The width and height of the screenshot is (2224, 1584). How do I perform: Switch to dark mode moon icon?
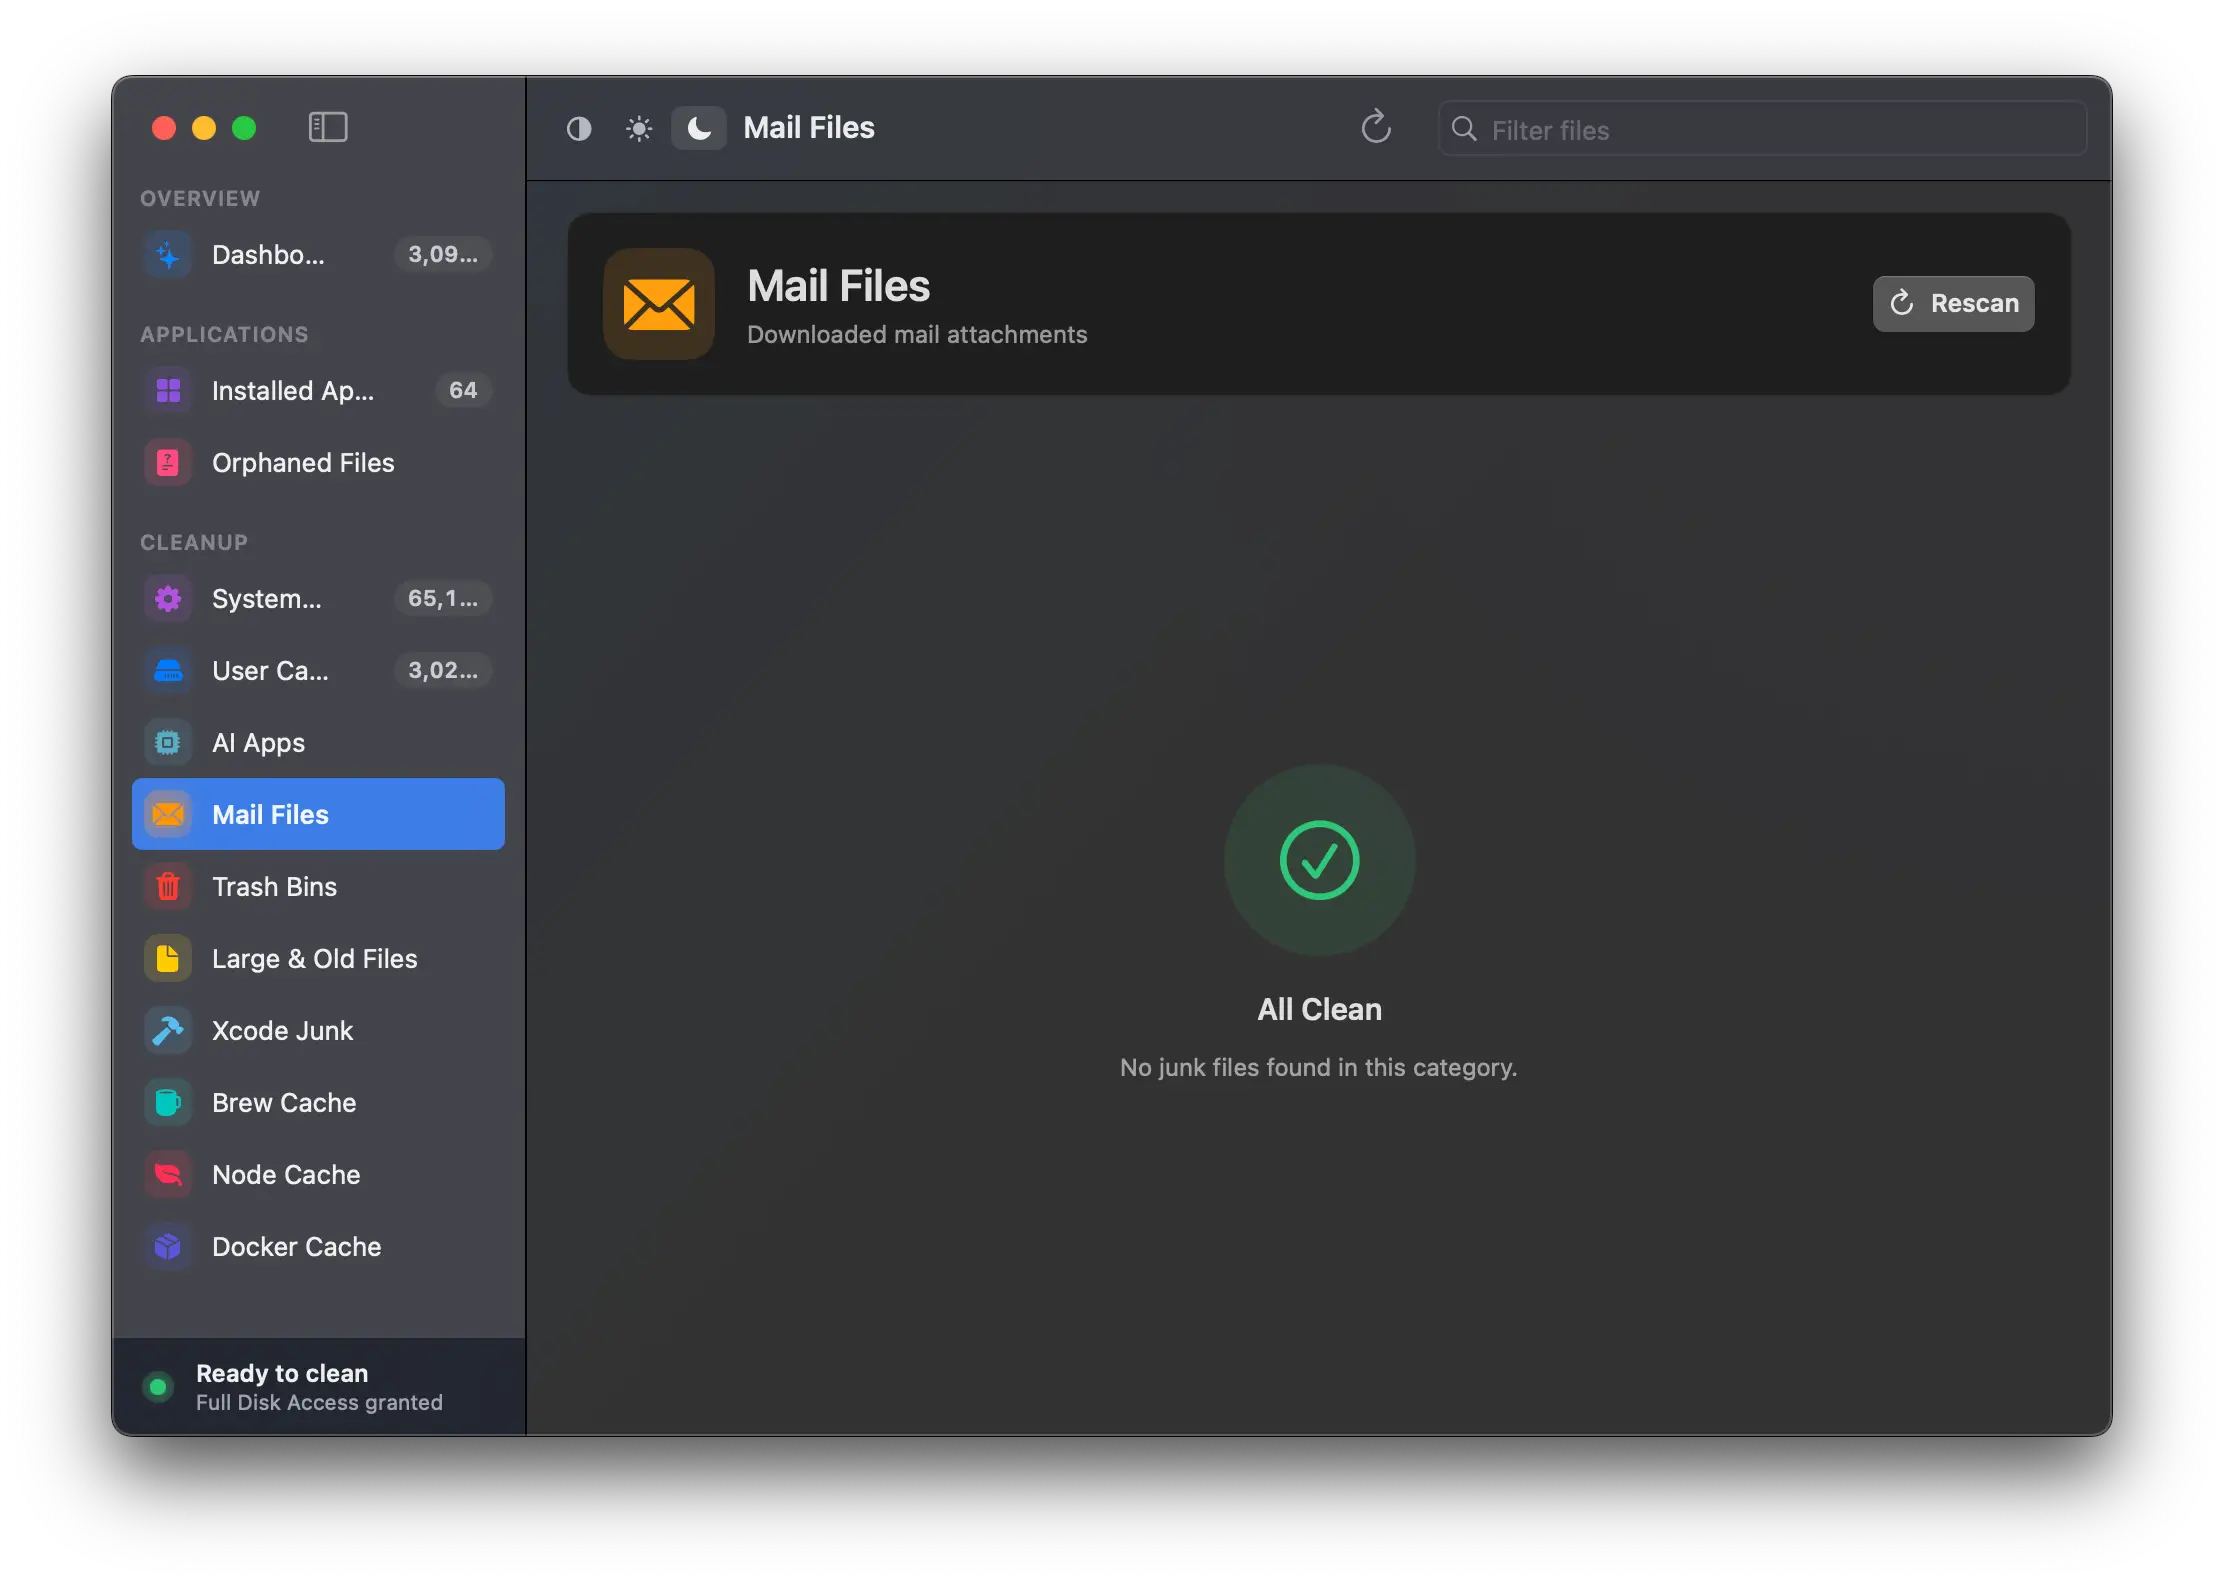coord(699,128)
